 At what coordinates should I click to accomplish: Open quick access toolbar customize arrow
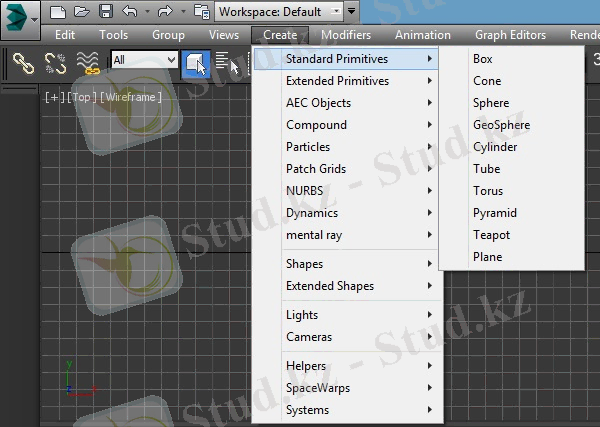(x=351, y=11)
